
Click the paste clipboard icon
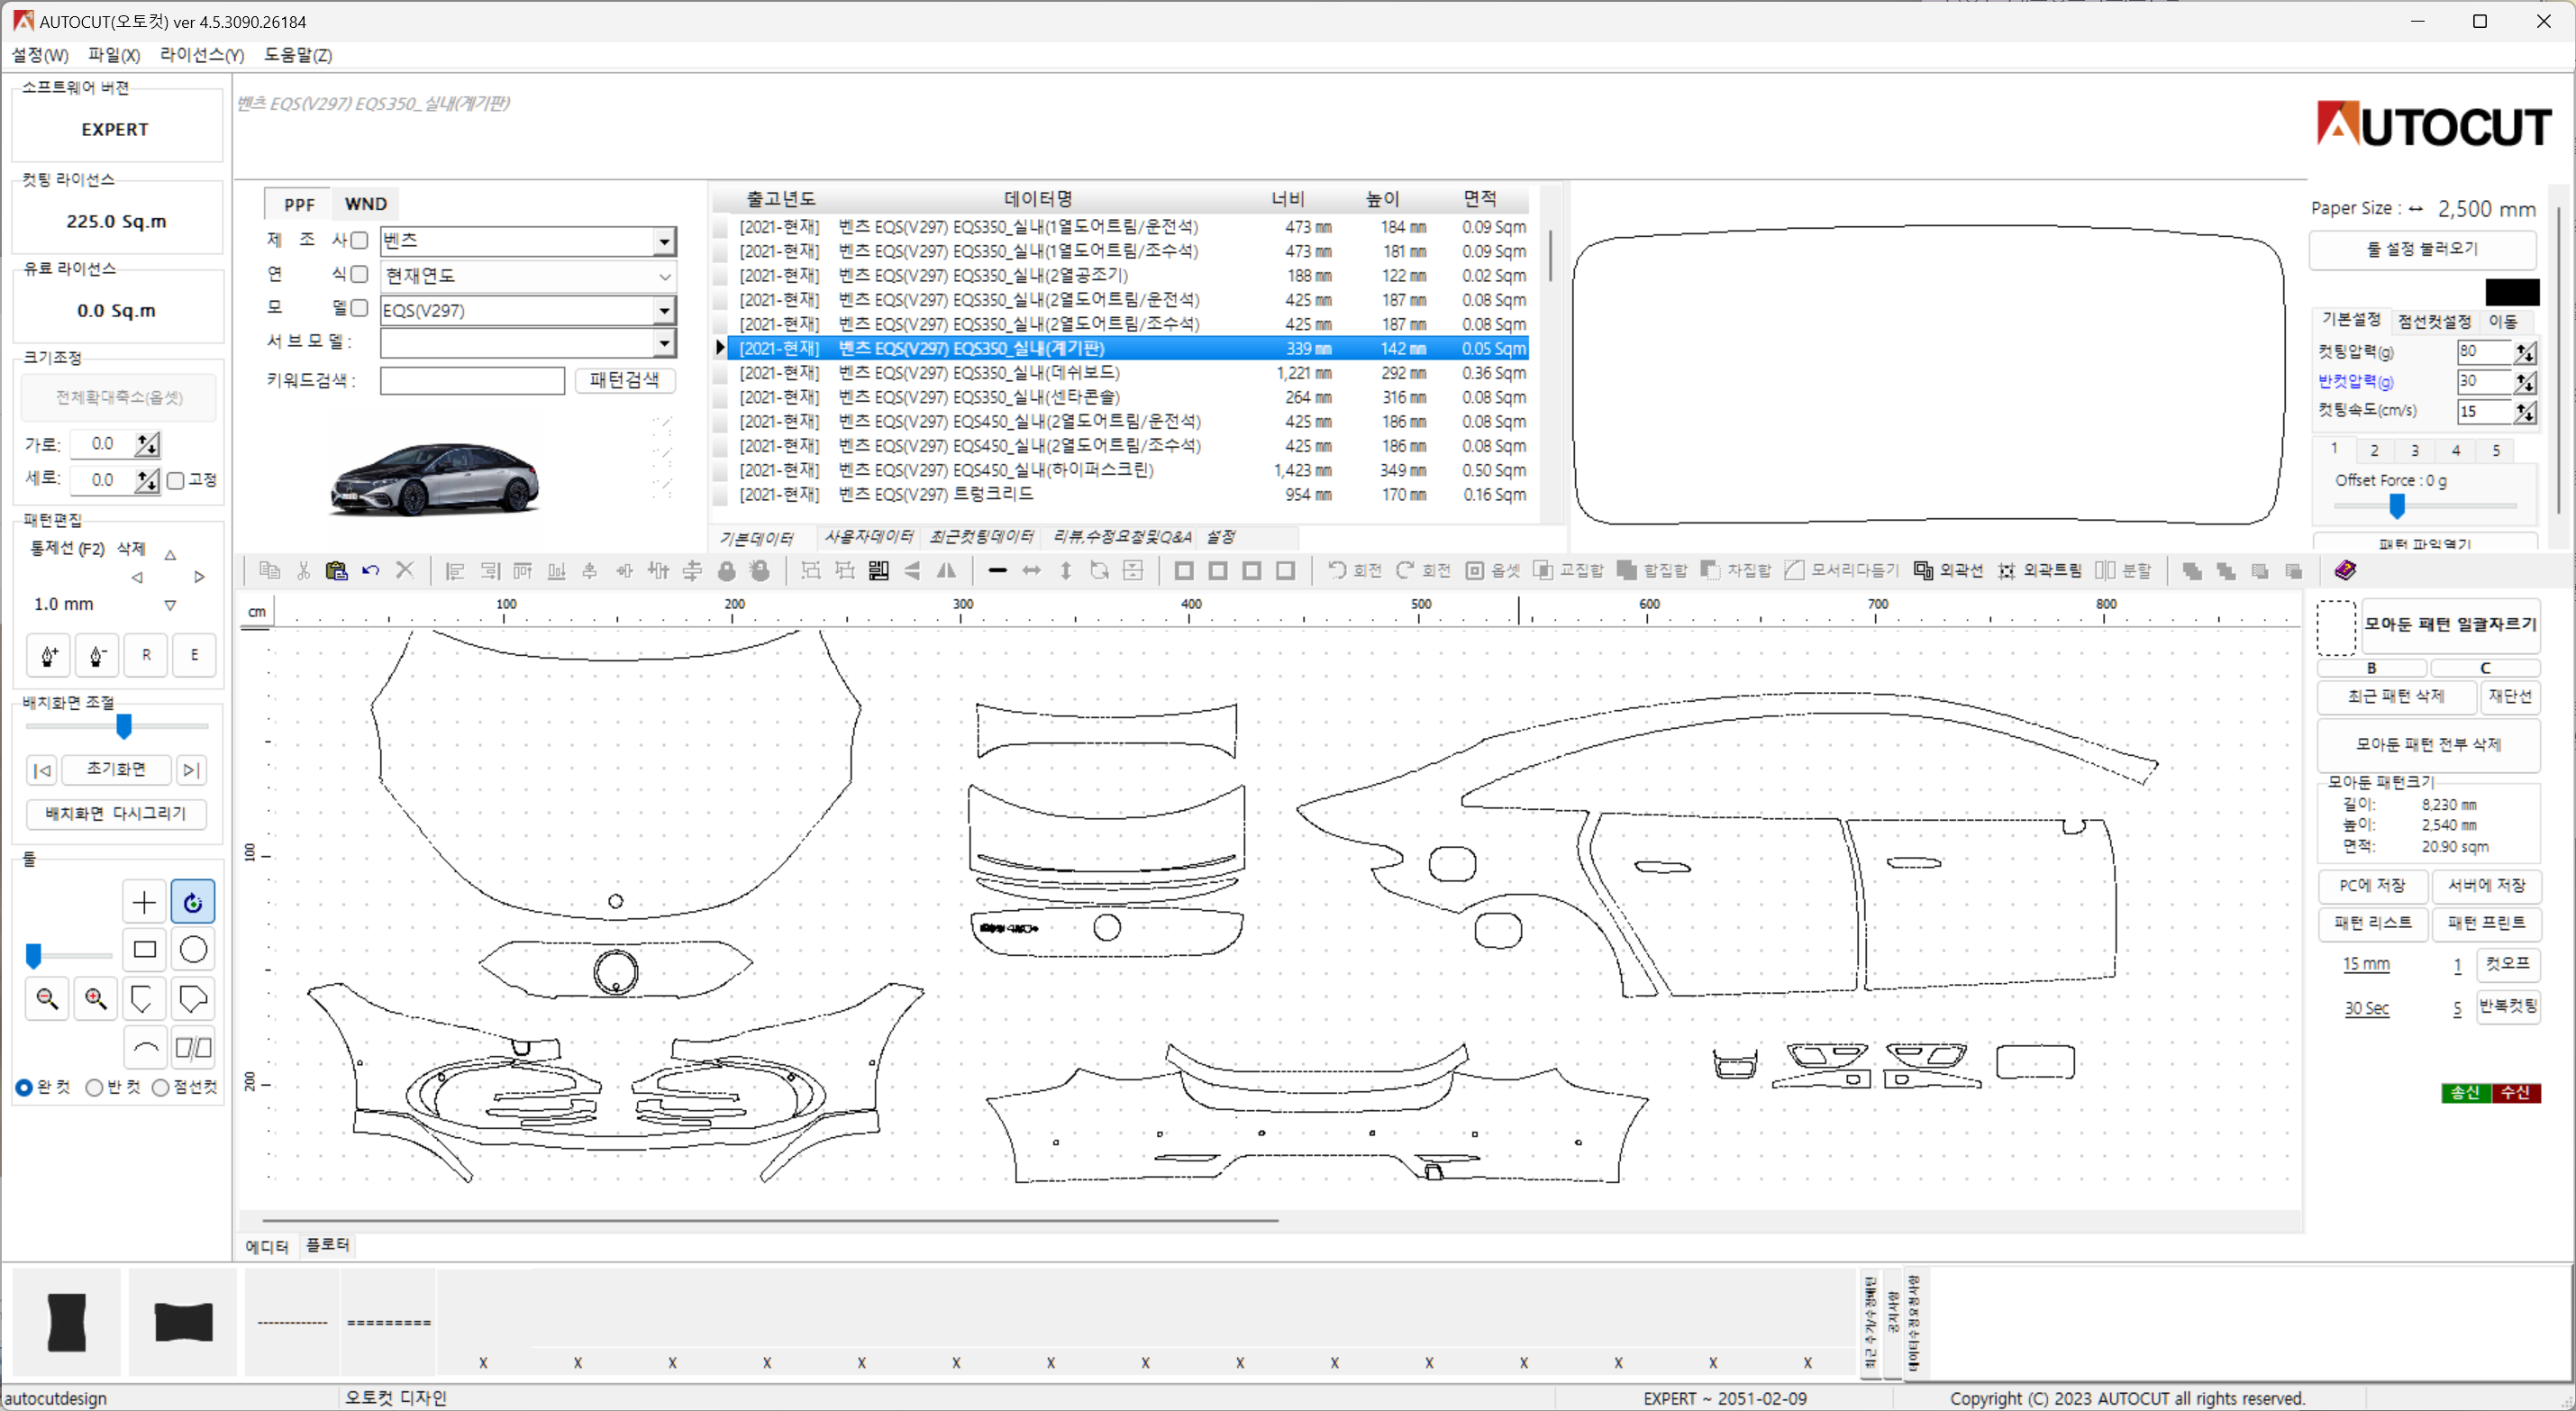(x=337, y=570)
